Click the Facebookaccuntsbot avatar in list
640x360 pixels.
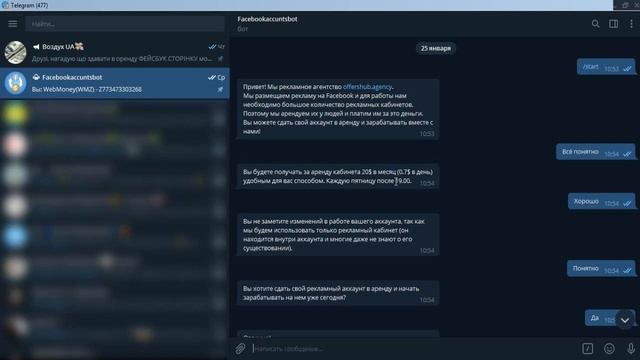pyautogui.click(x=15, y=83)
